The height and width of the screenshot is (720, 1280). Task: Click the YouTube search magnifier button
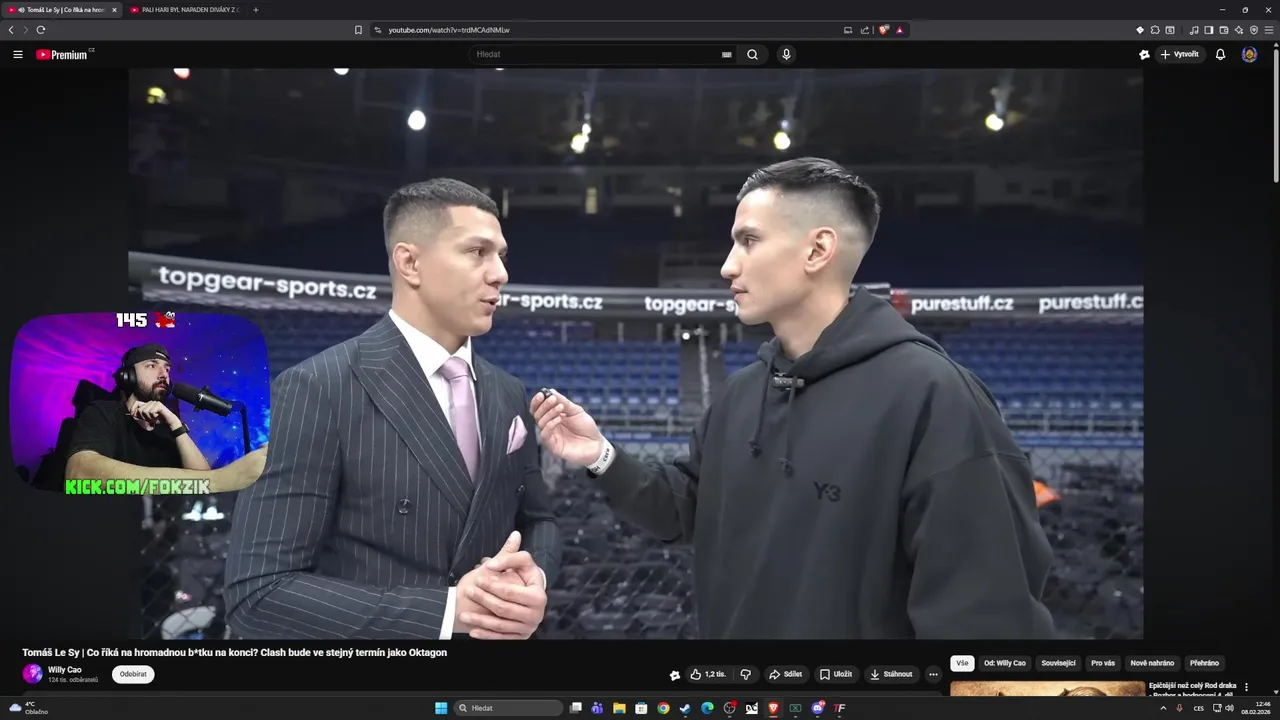pyautogui.click(x=753, y=55)
